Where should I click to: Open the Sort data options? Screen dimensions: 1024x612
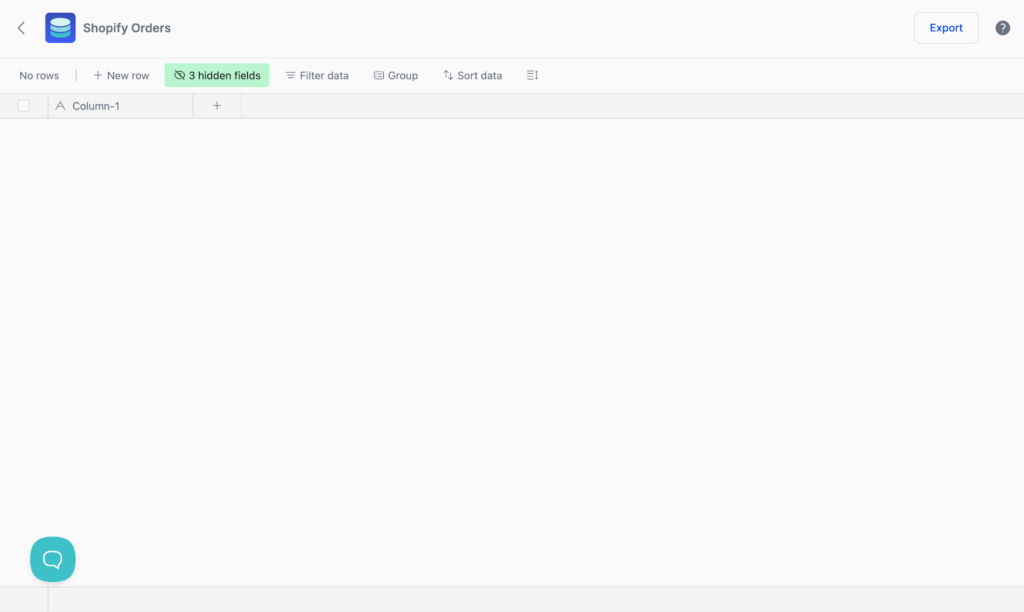tap(472, 75)
